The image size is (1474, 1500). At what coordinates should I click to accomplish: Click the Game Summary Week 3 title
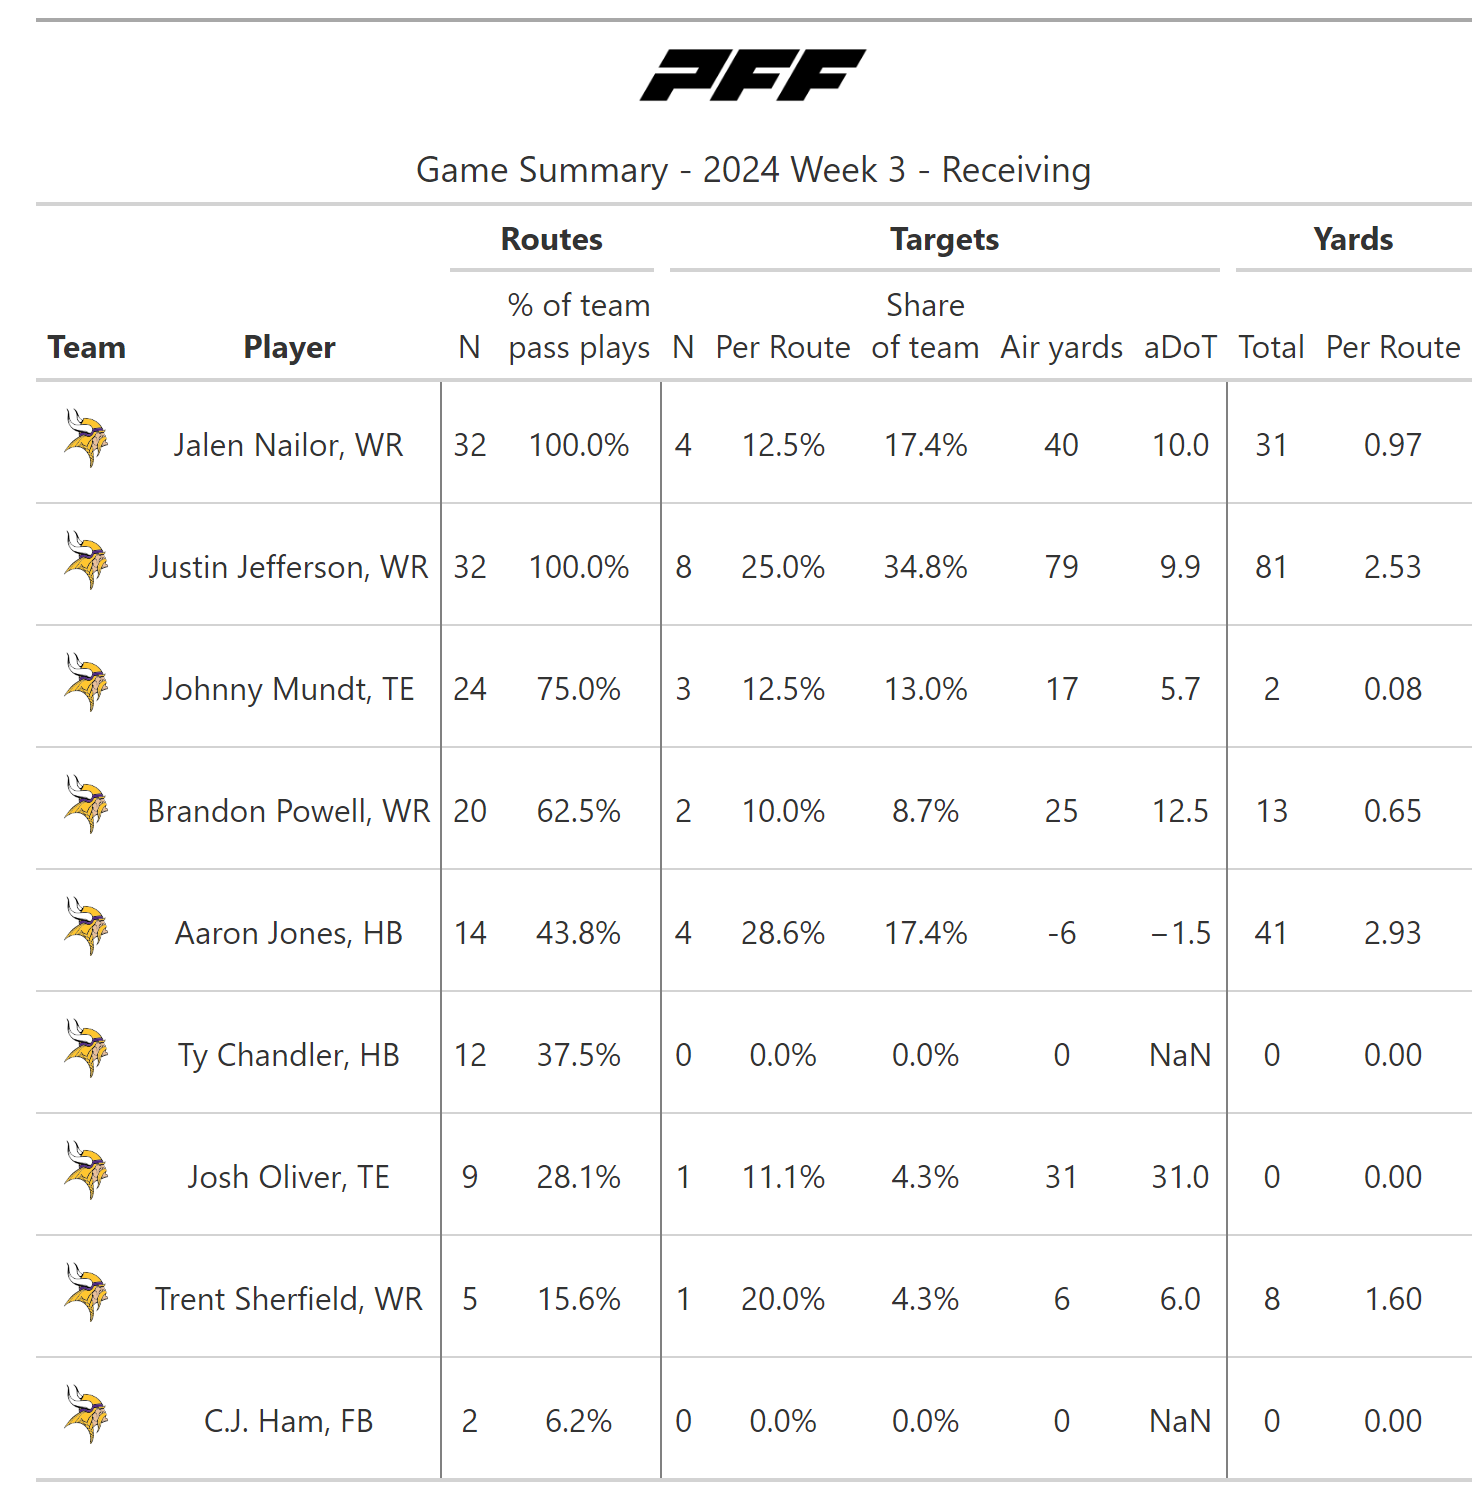pyautogui.click(x=752, y=170)
